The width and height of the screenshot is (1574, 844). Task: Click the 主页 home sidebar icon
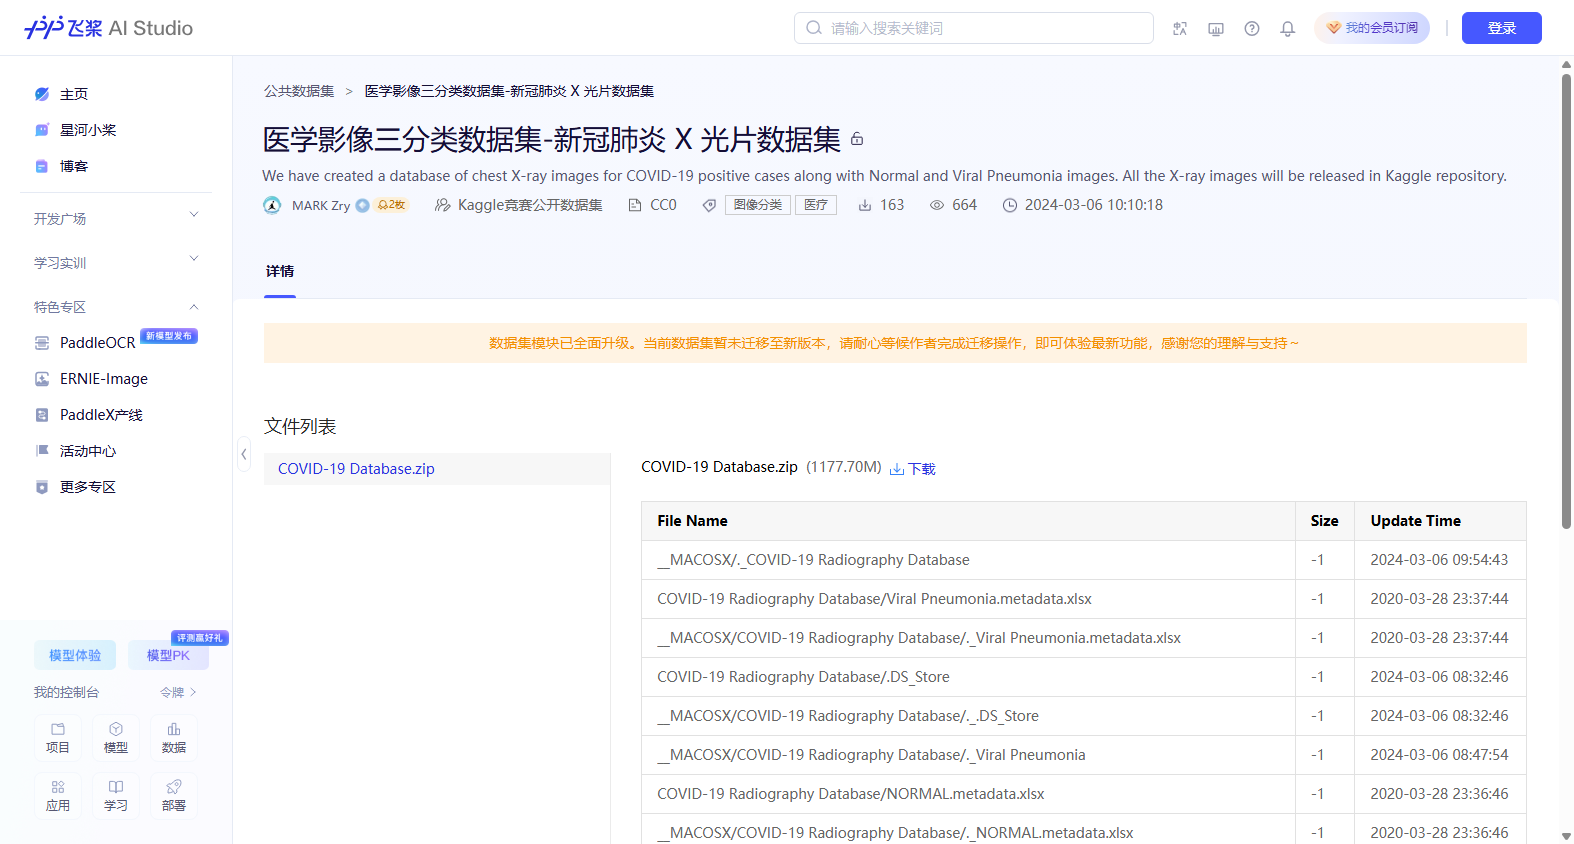(x=42, y=94)
